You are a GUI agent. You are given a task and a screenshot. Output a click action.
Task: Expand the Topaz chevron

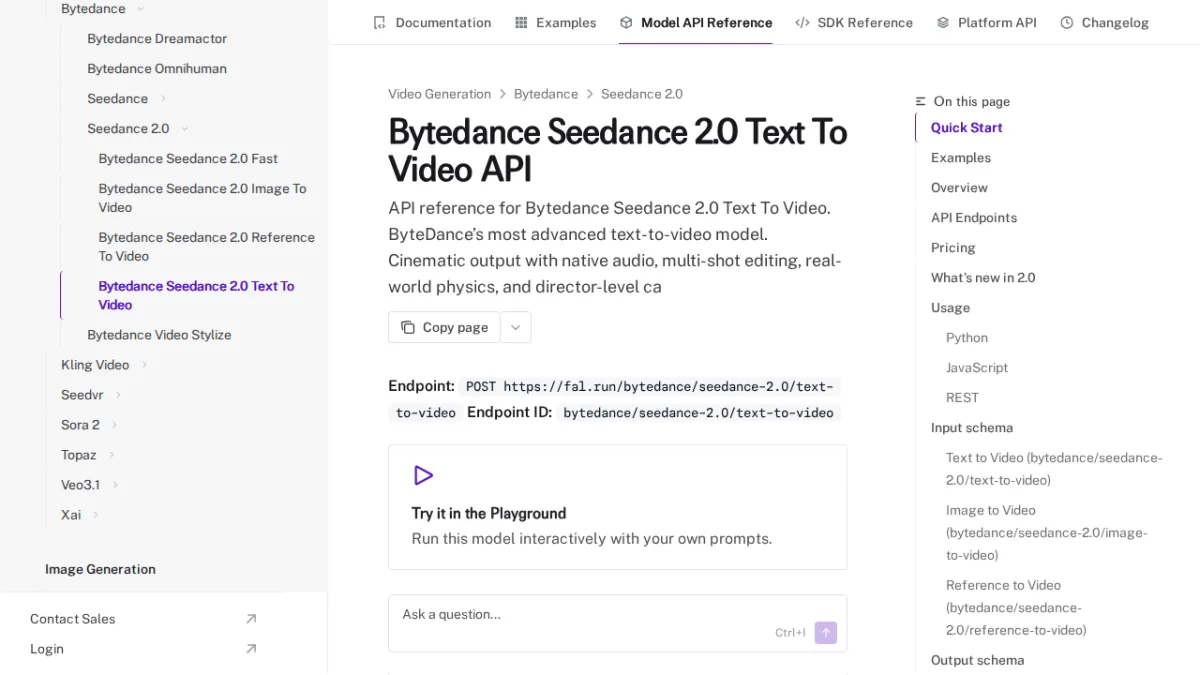(x=111, y=455)
